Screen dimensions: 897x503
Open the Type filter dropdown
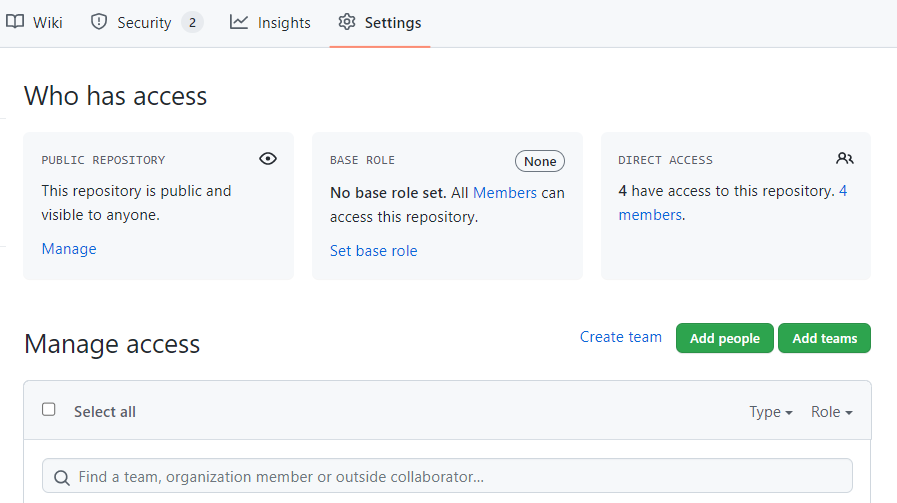(770, 412)
